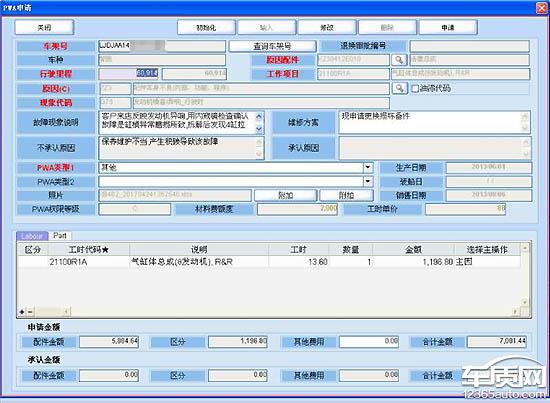Viewport: 550px width, 403px height.
Task: Click the 初始化 button
Action: pyautogui.click(x=206, y=27)
